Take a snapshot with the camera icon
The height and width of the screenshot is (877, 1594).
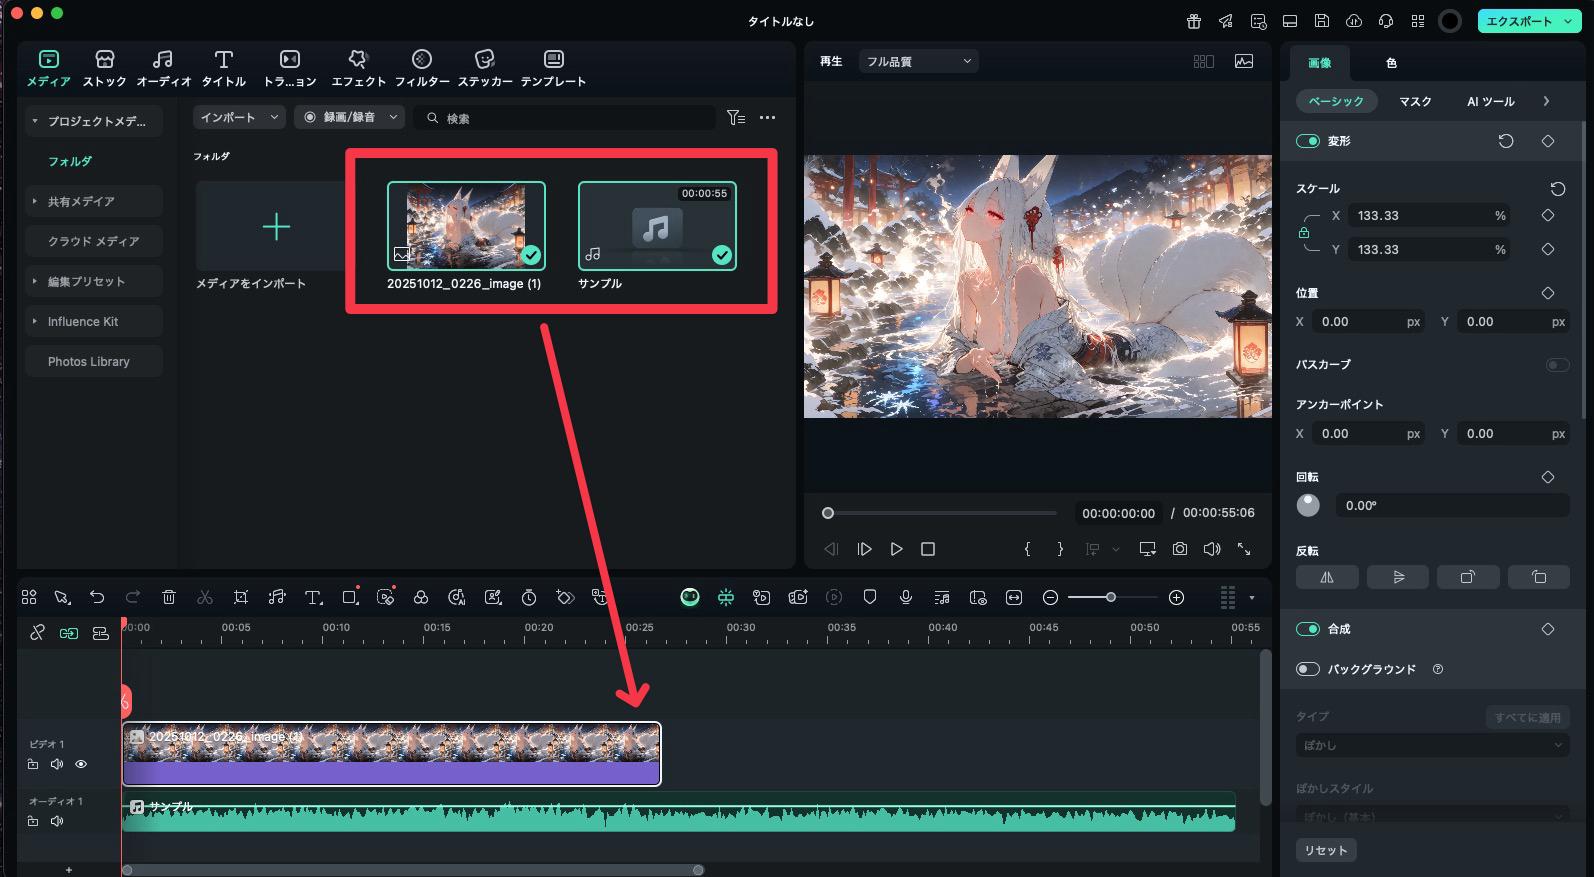(1180, 549)
